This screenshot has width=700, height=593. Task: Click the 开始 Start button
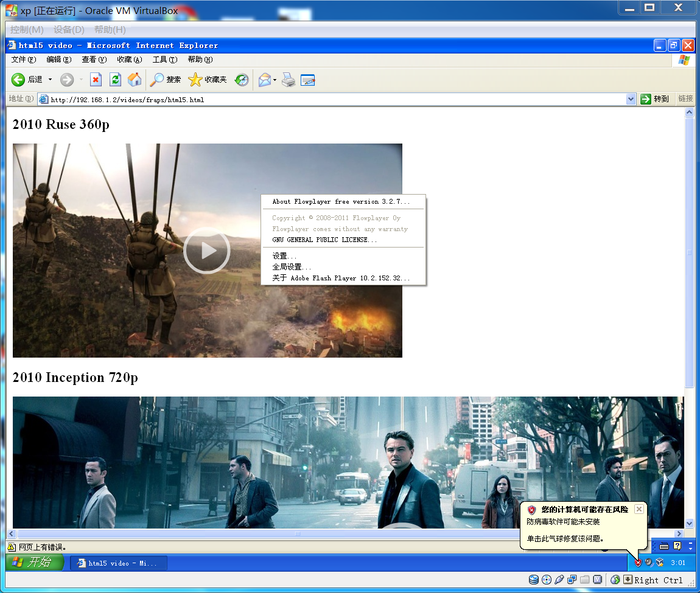(35, 562)
